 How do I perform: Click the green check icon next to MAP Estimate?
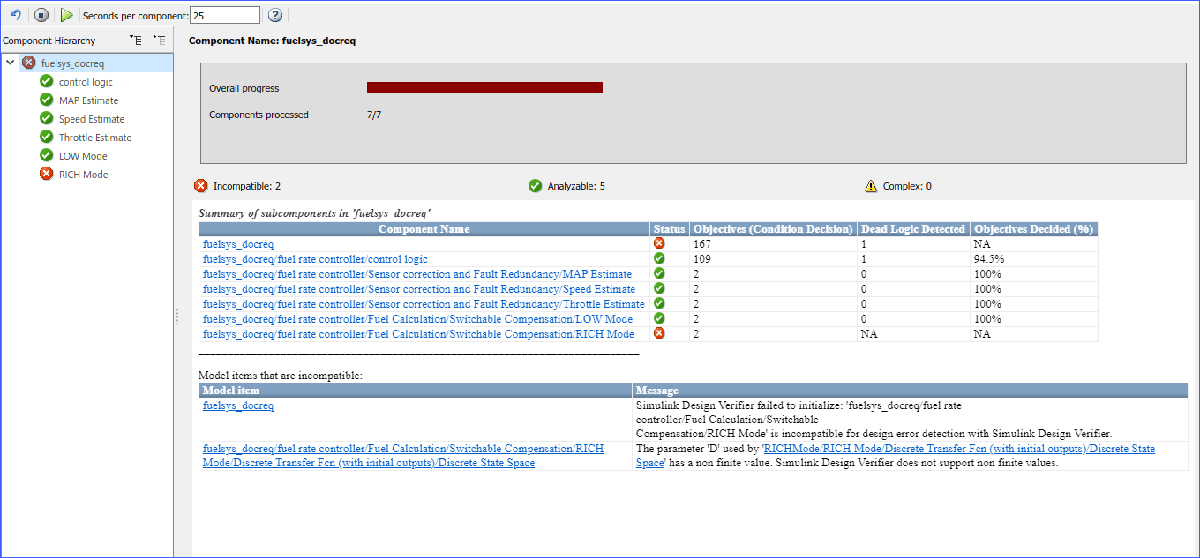46,100
